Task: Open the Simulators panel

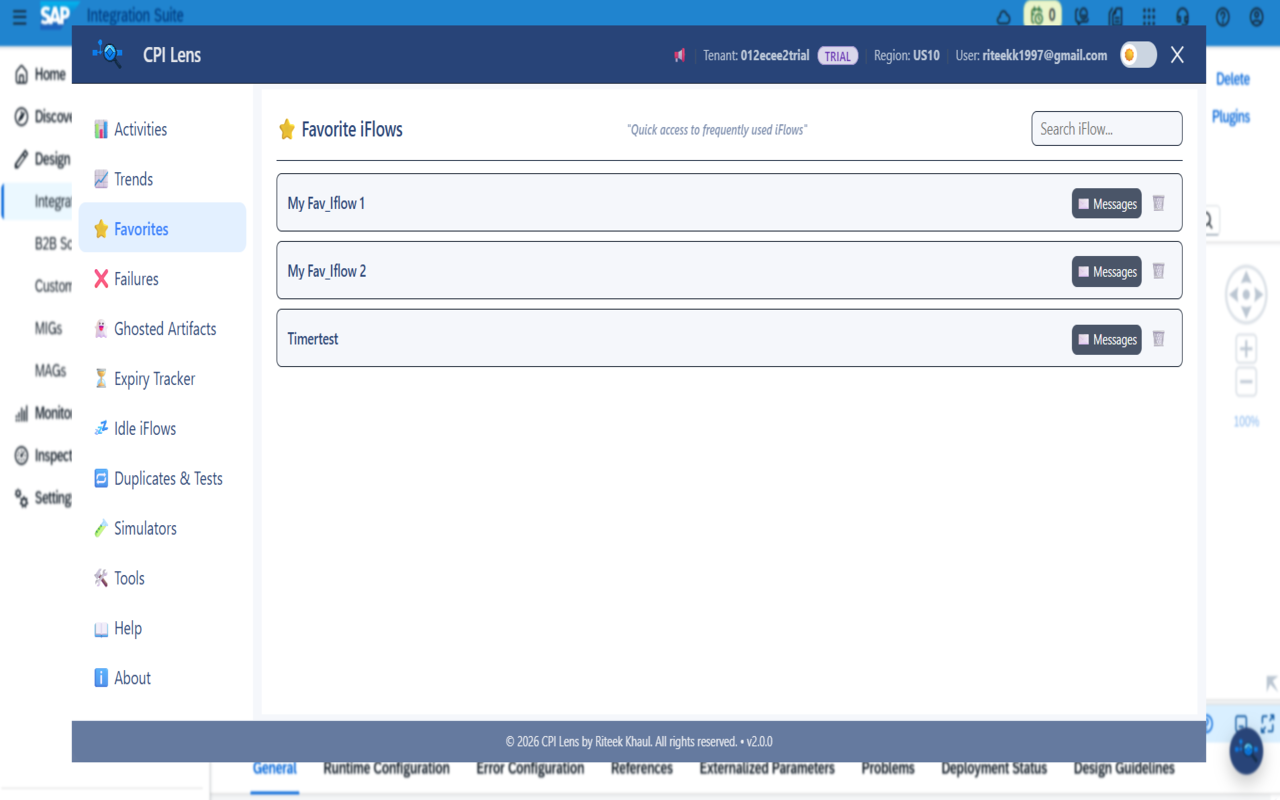Action: pos(144,528)
